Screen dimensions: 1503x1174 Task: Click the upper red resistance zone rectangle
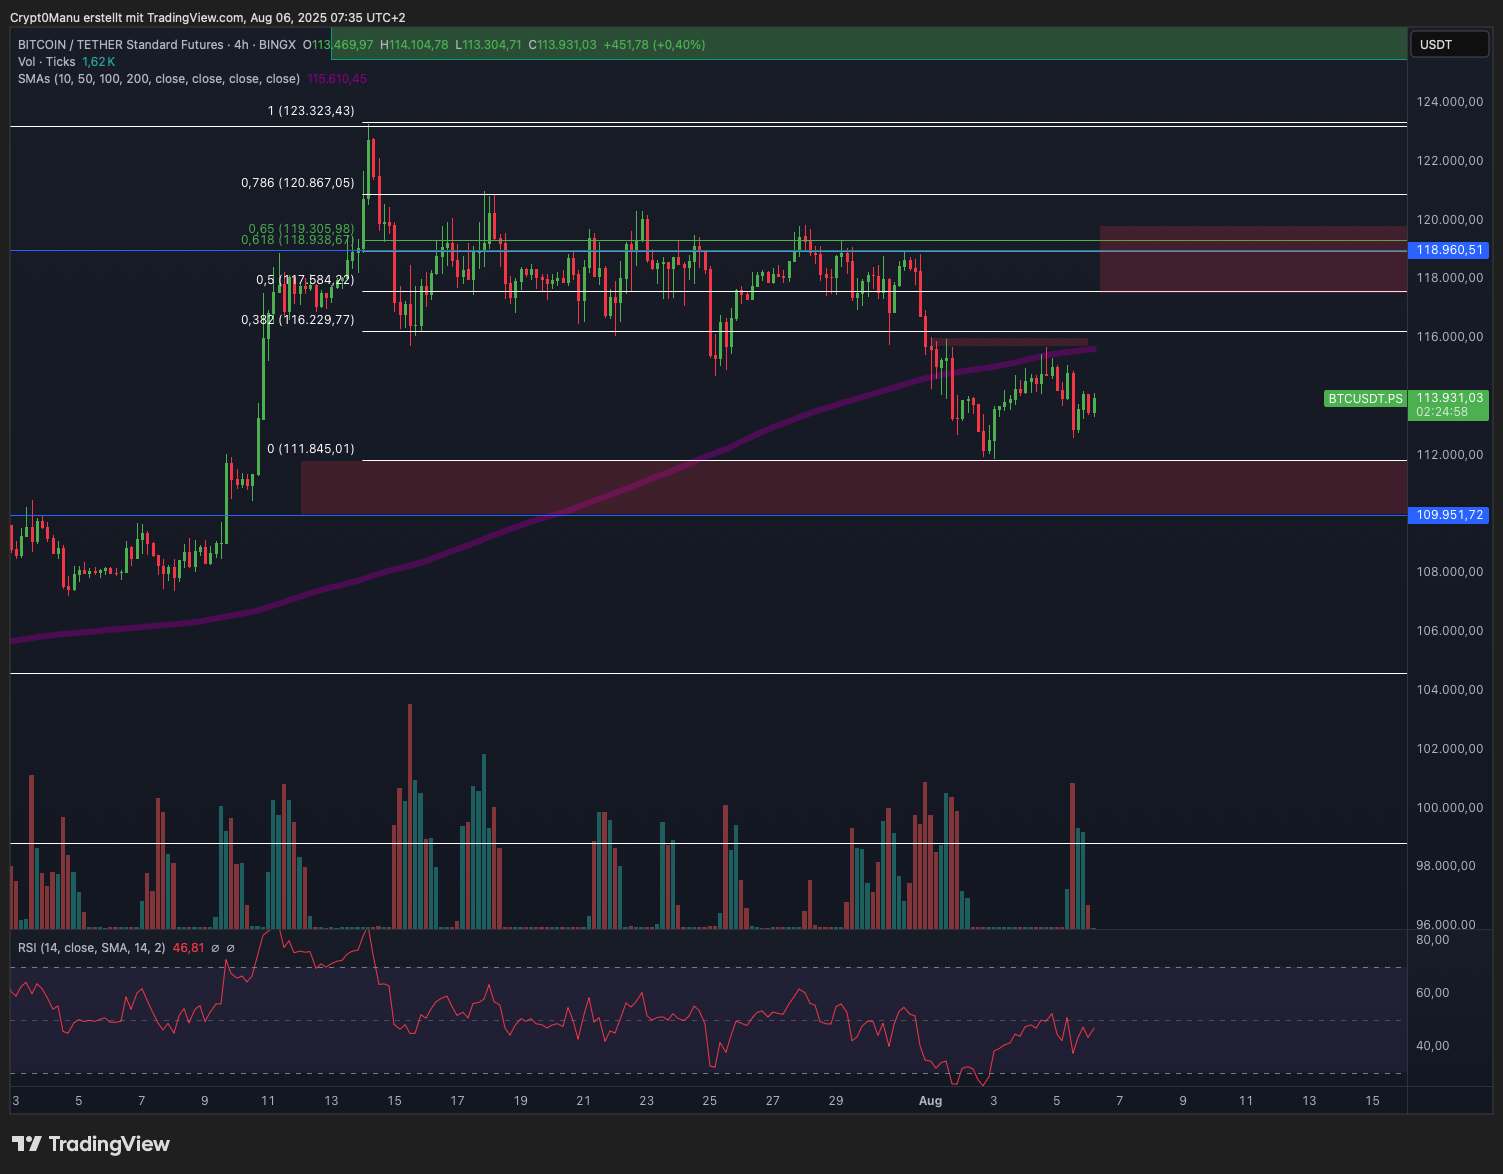(x=1250, y=259)
